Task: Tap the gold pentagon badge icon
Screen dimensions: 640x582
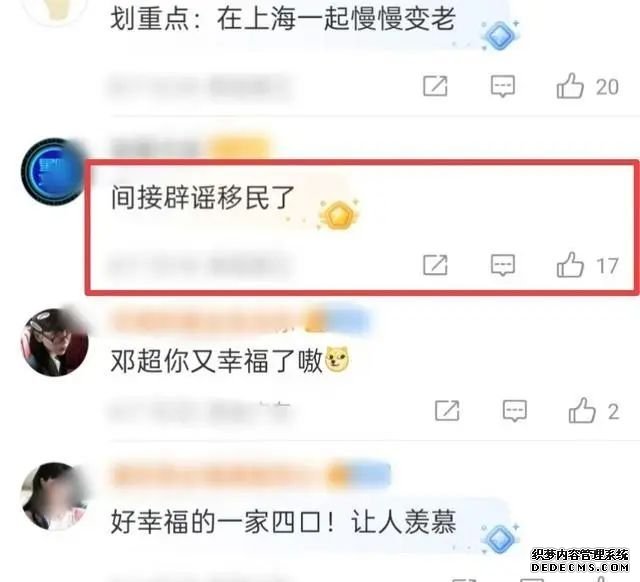Action: pyautogui.click(x=339, y=215)
